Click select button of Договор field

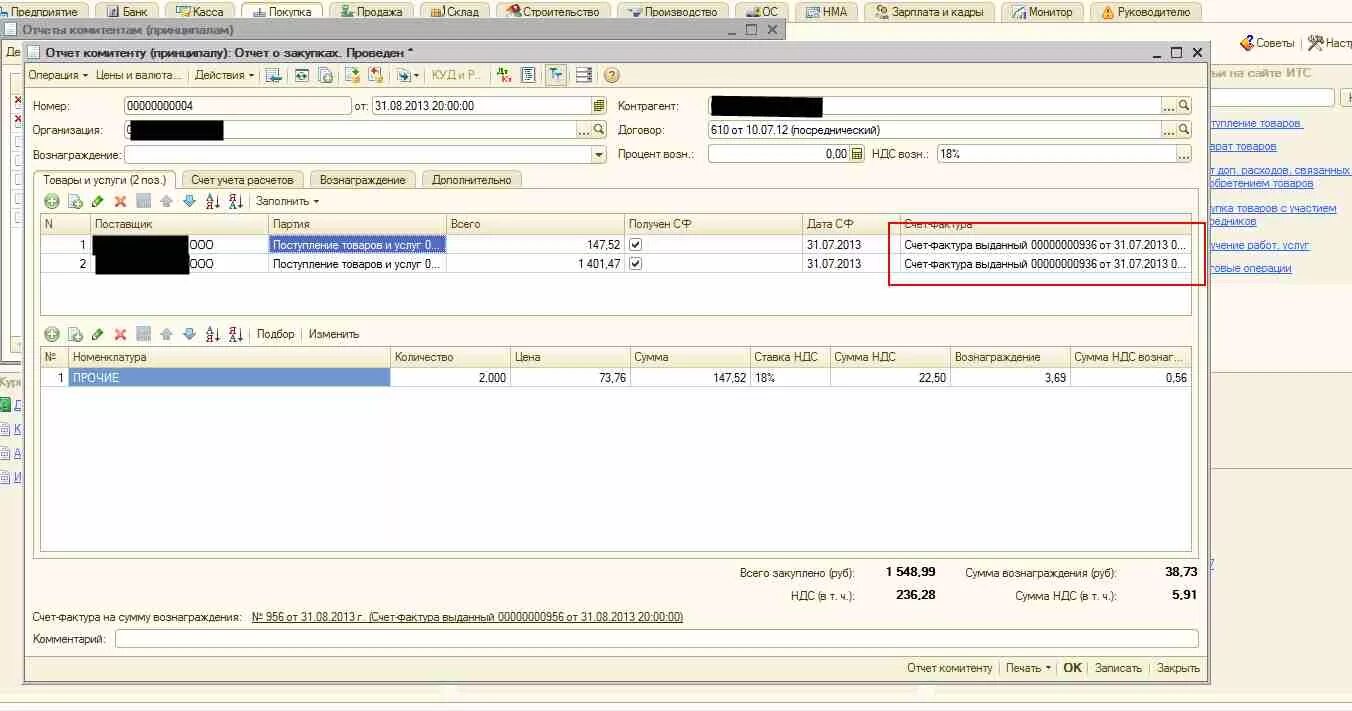point(1168,130)
